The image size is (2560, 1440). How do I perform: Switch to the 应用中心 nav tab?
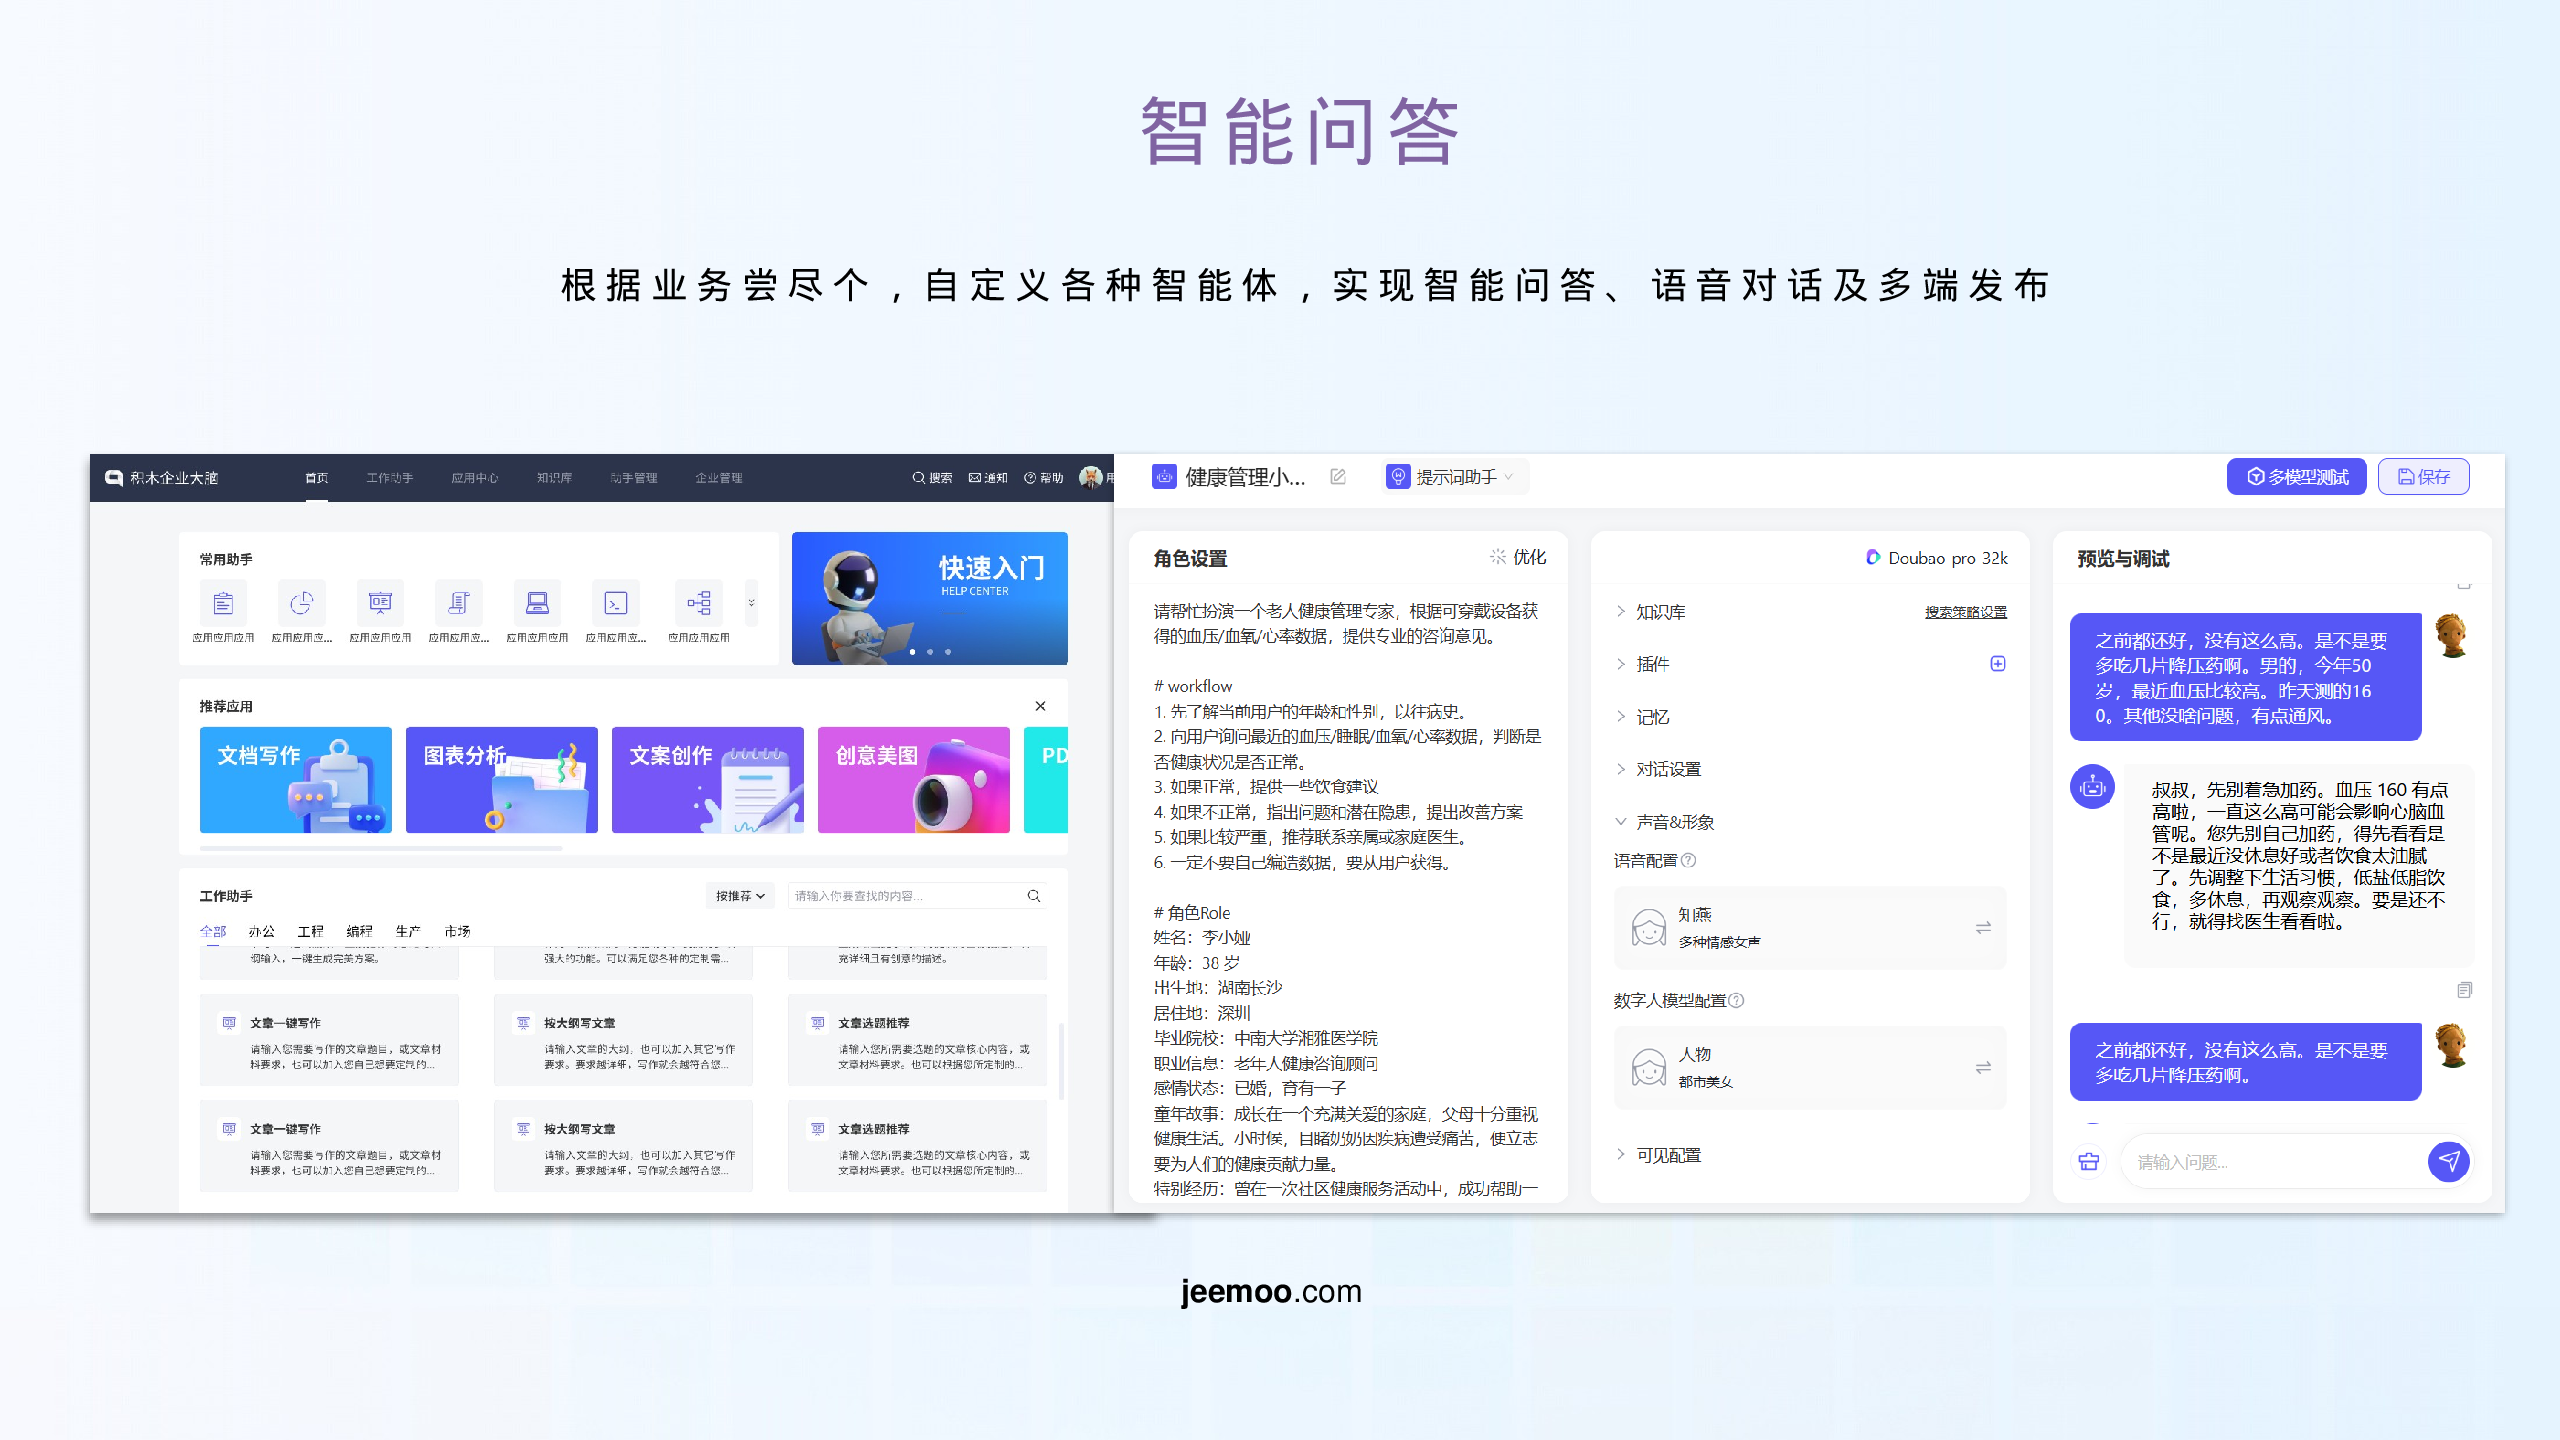coord(474,478)
